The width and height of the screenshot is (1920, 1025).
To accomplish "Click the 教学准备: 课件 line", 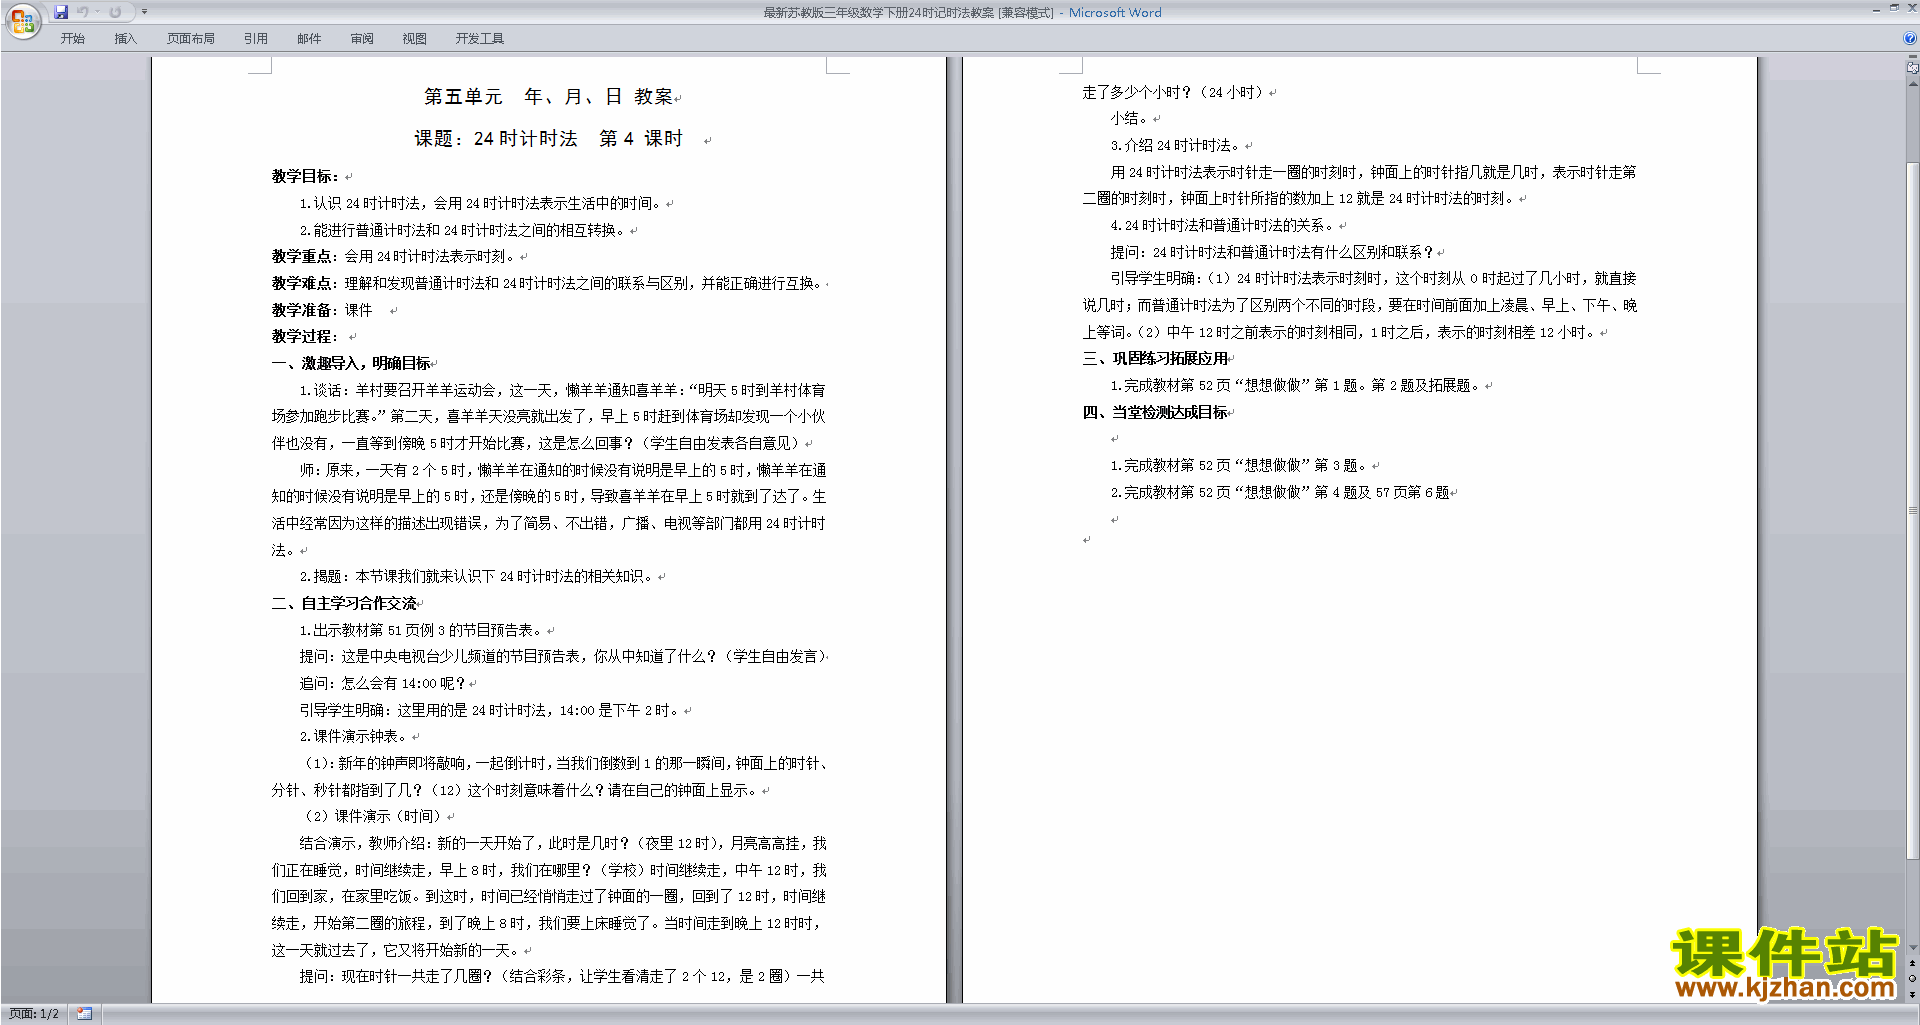I will (322, 310).
